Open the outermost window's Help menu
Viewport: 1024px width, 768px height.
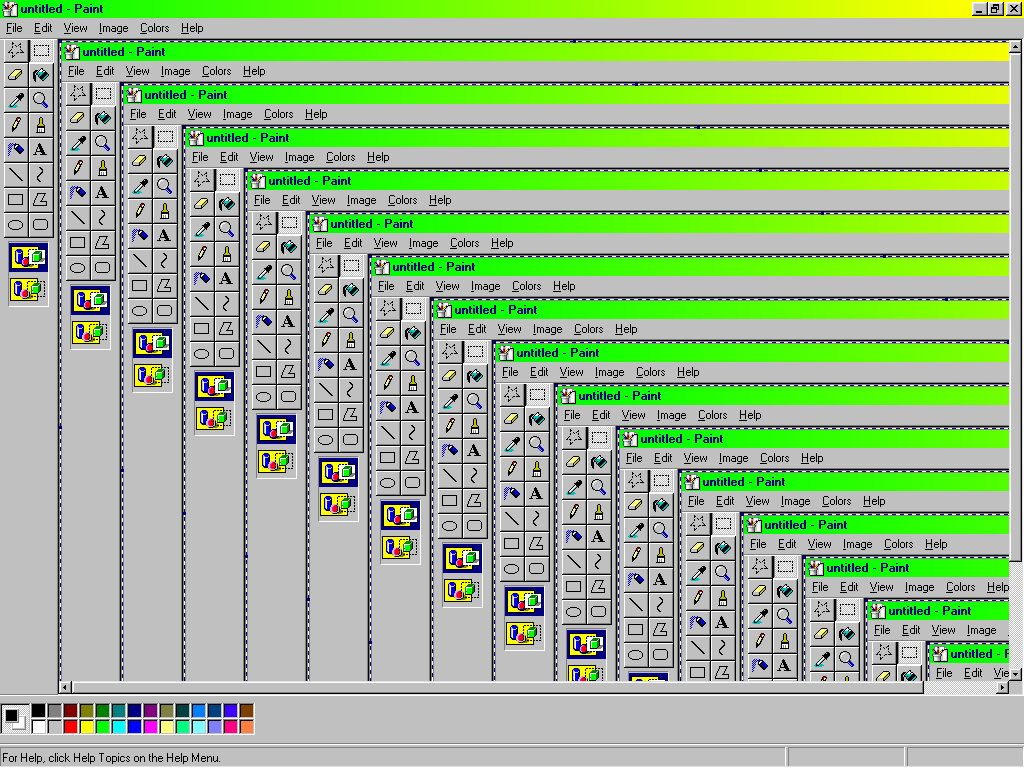tap(192, 28)
